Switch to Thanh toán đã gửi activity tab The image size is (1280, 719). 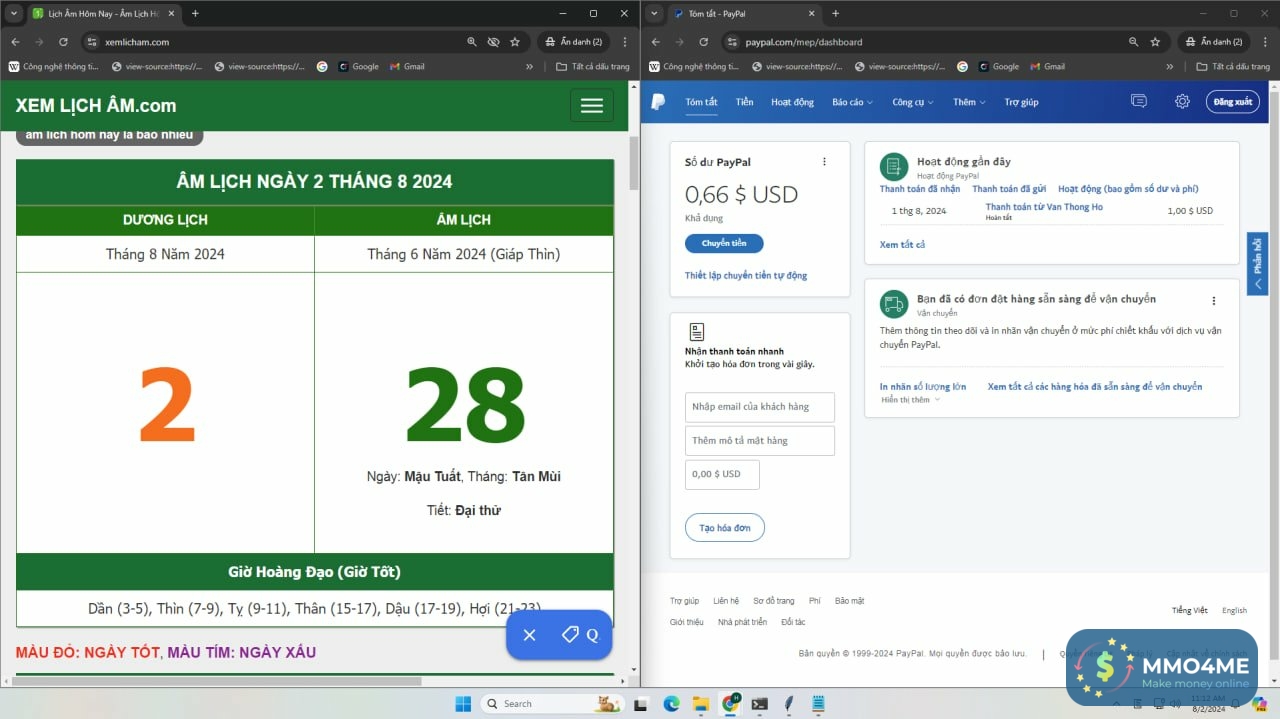click(x=1009, y=189)
